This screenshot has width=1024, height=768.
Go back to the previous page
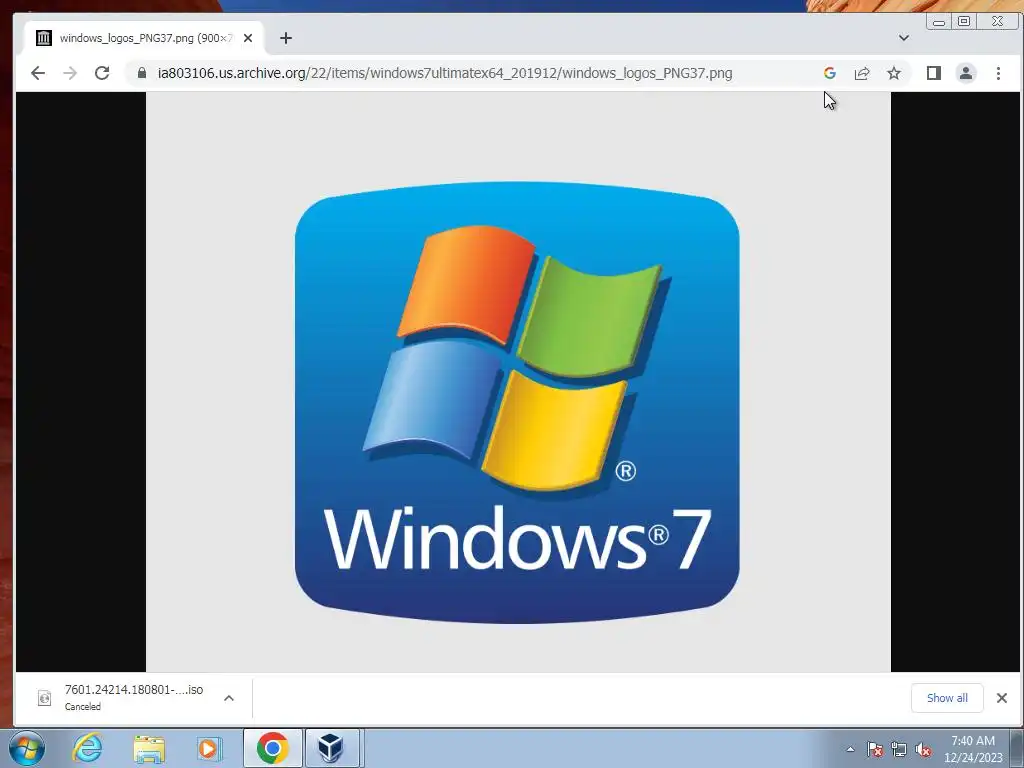click(38, 73)
